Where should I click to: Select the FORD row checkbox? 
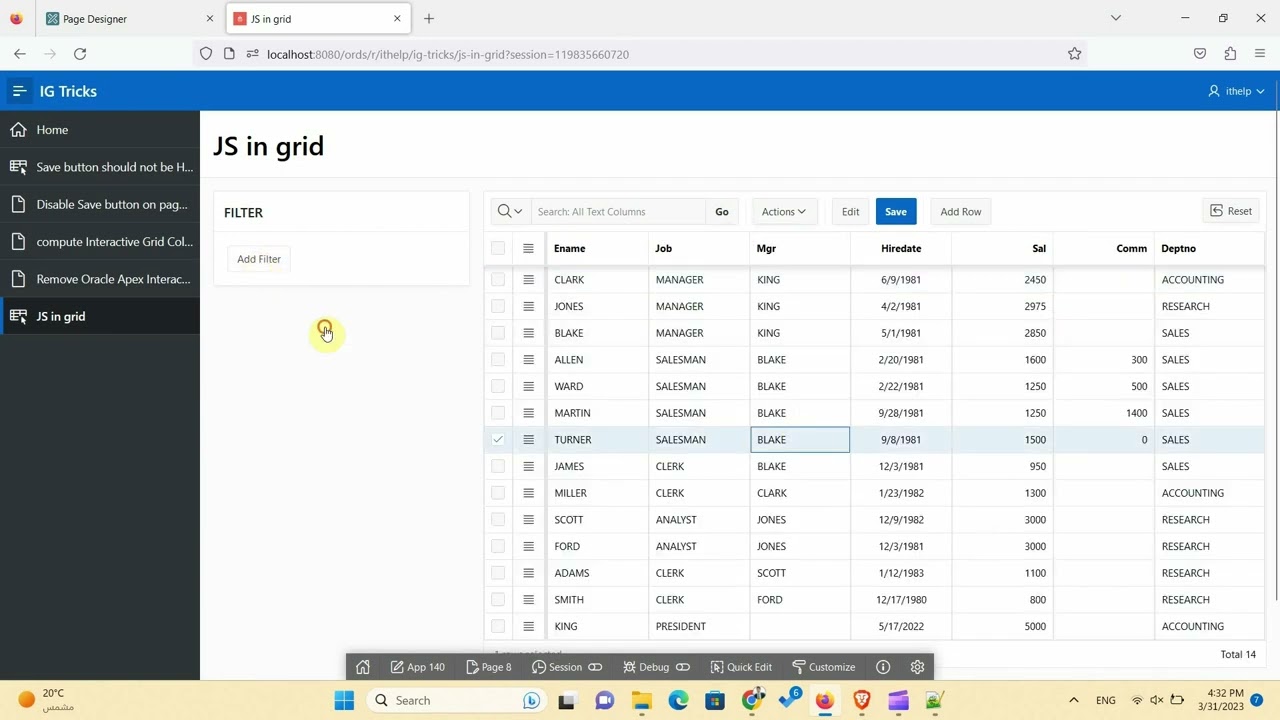click(x=498, y=546)
